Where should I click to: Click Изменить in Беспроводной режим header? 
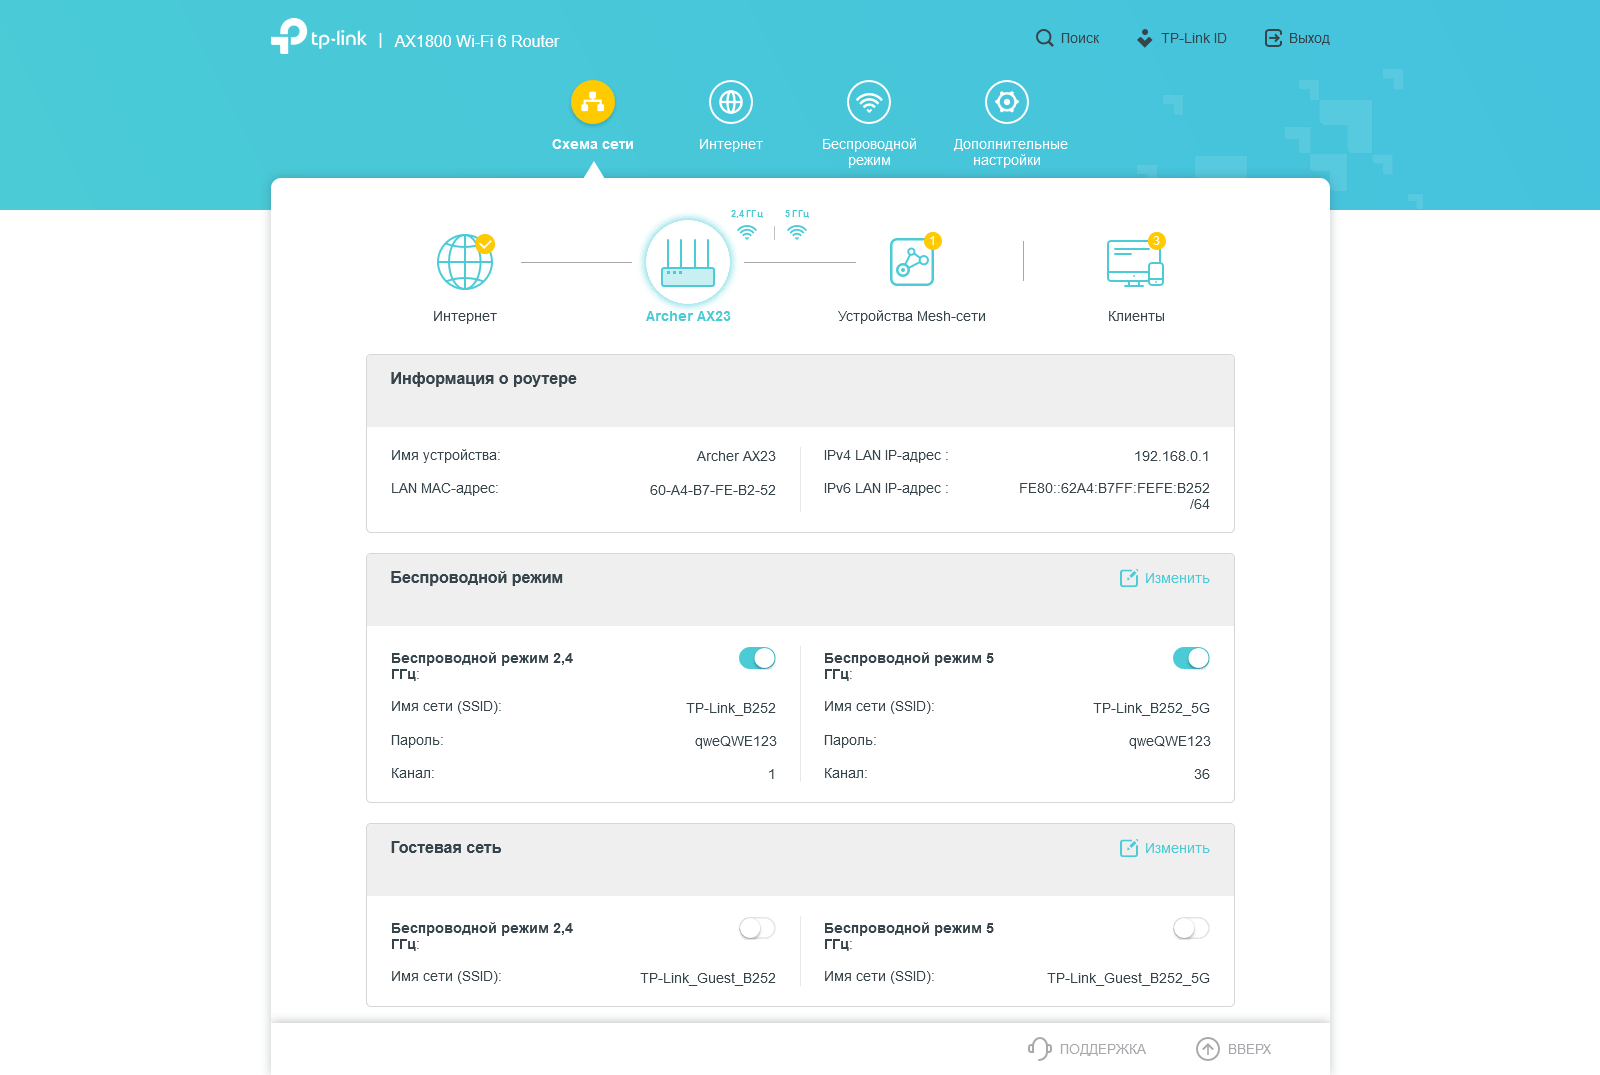pos(1177,578)
